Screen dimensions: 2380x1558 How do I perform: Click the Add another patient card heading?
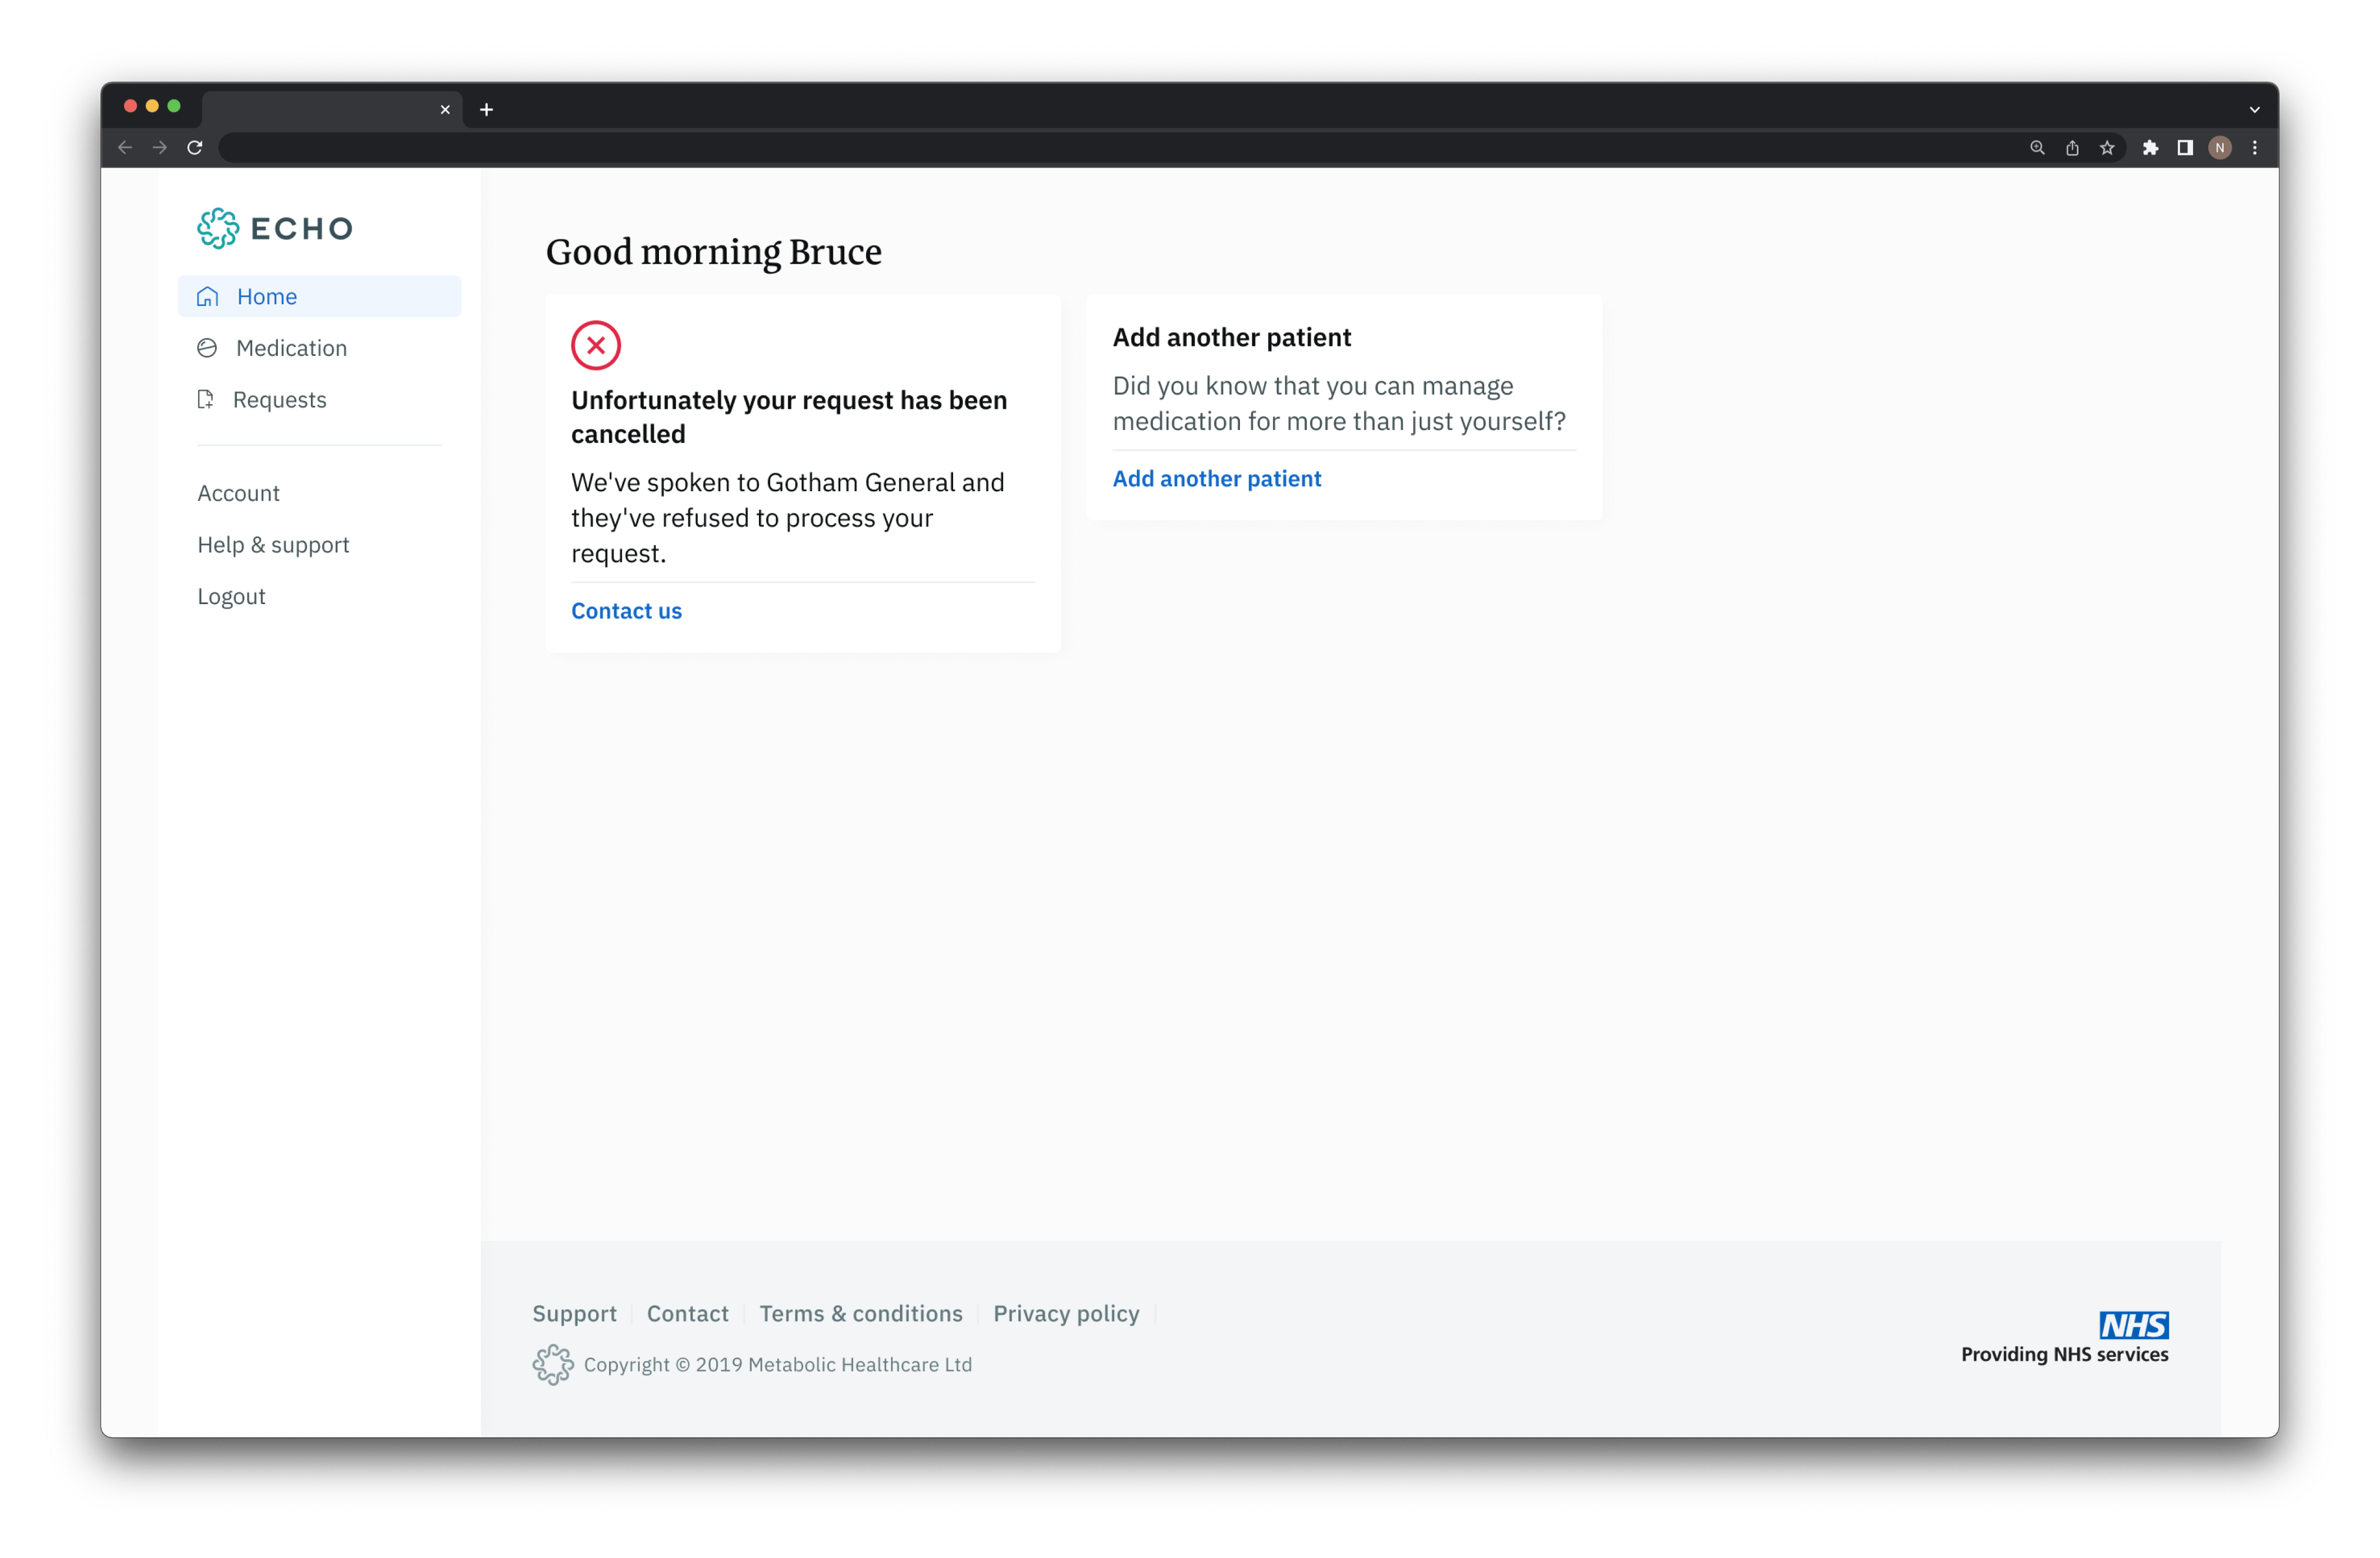pos(1232,337)
